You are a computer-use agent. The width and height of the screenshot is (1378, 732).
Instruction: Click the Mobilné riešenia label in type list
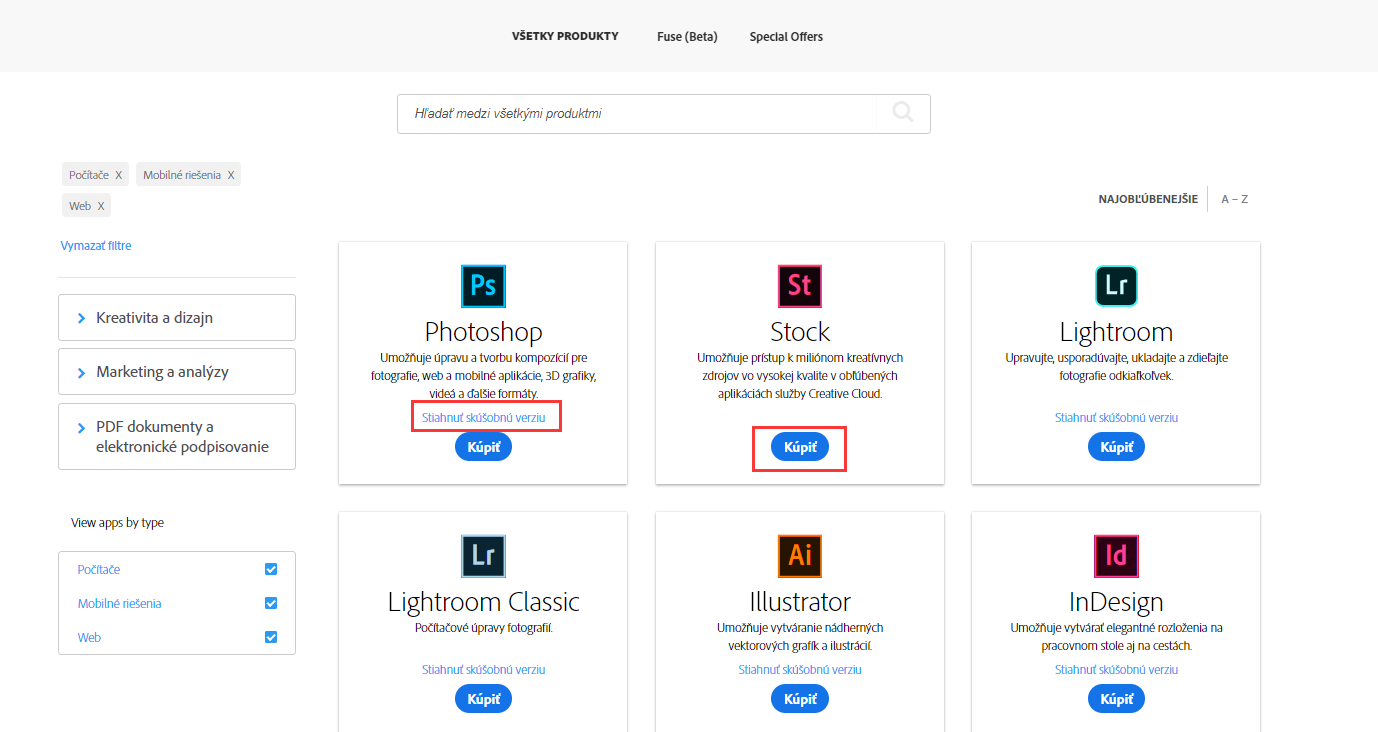point(120,603)
